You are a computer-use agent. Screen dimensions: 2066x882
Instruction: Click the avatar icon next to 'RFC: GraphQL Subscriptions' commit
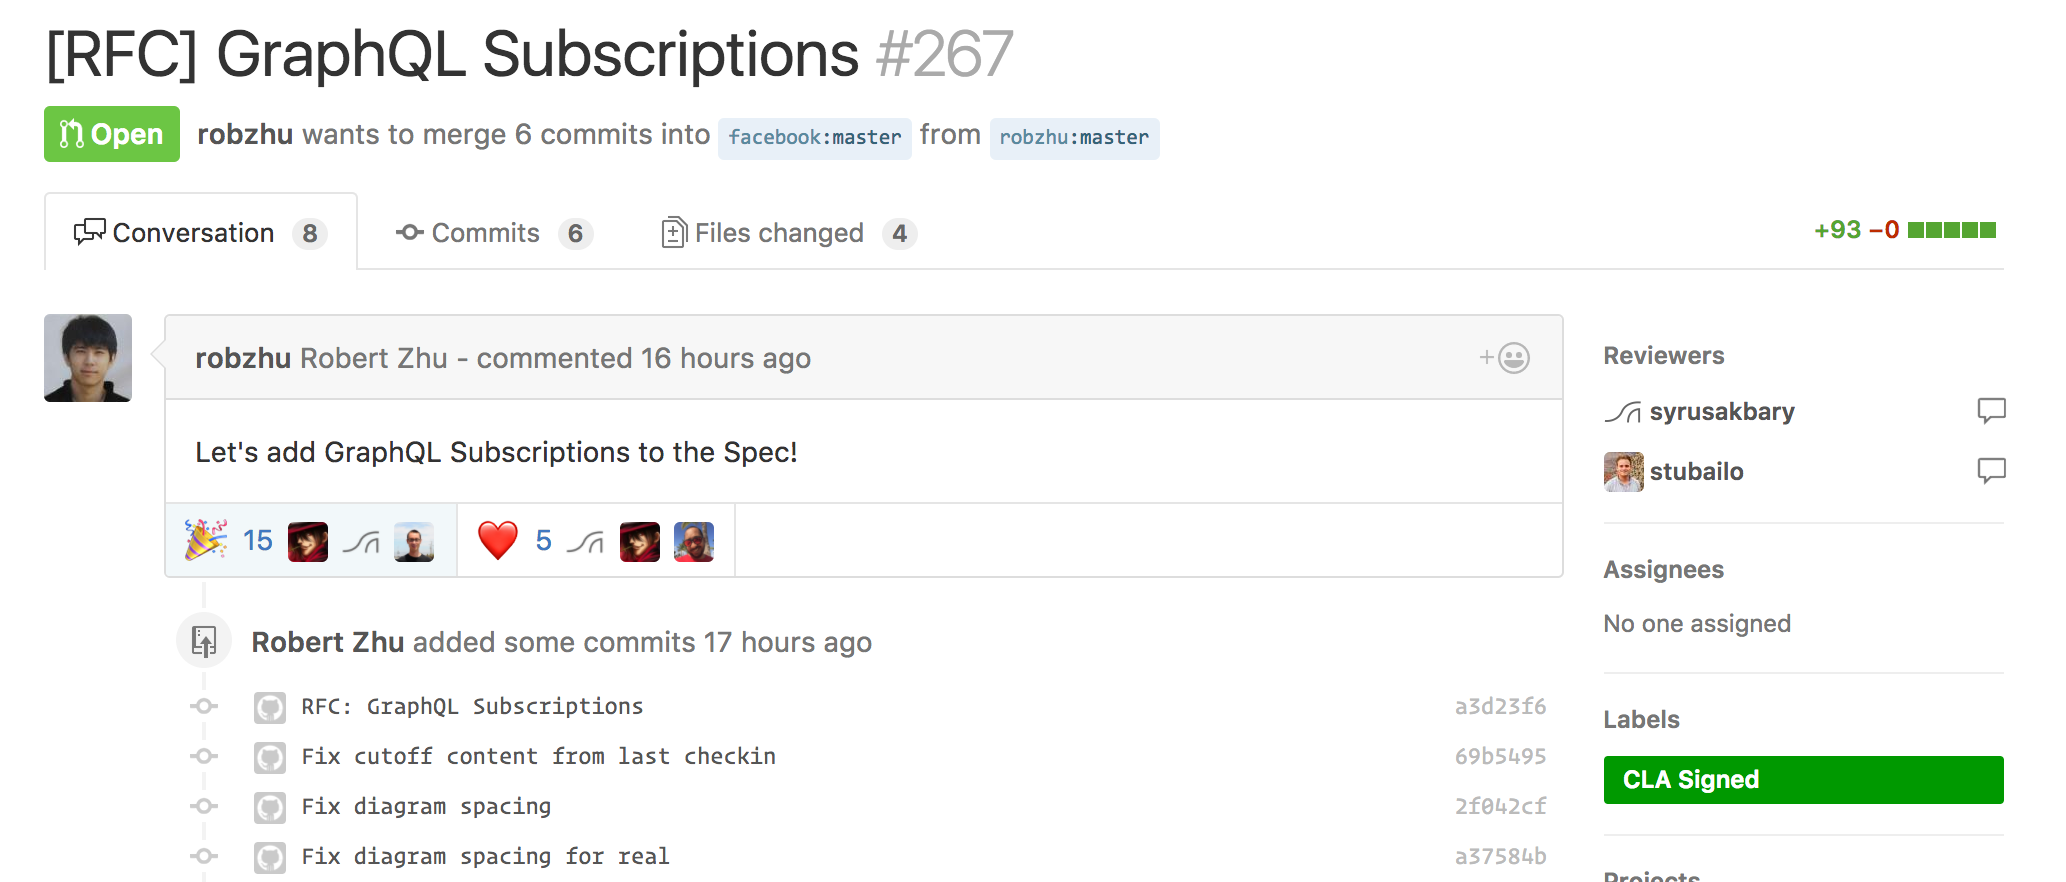click(x=270, y=707)
